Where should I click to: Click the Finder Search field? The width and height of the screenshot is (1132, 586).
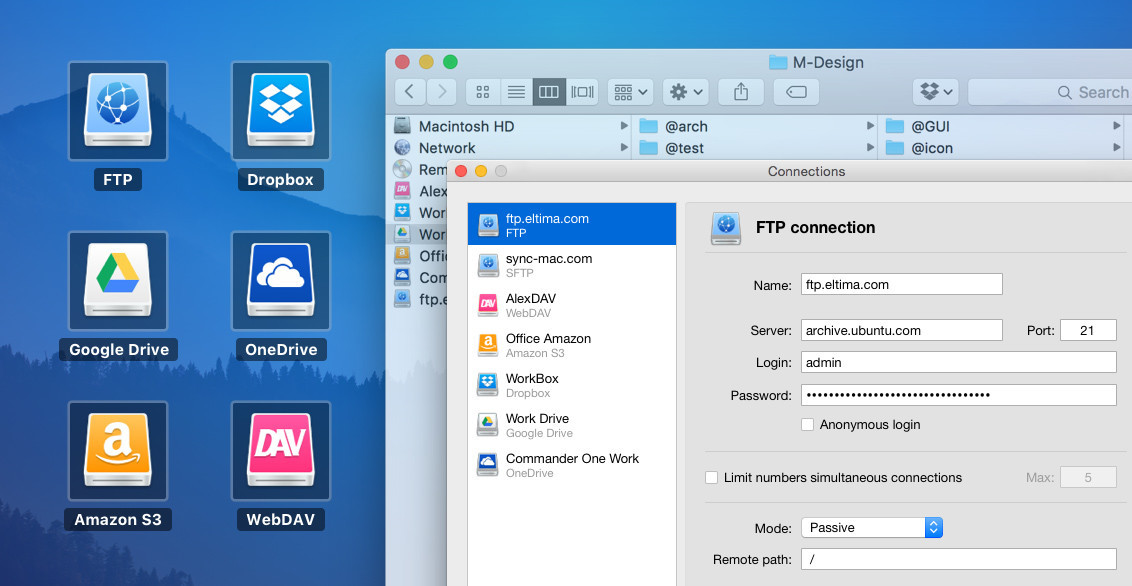pos(1050,92)
